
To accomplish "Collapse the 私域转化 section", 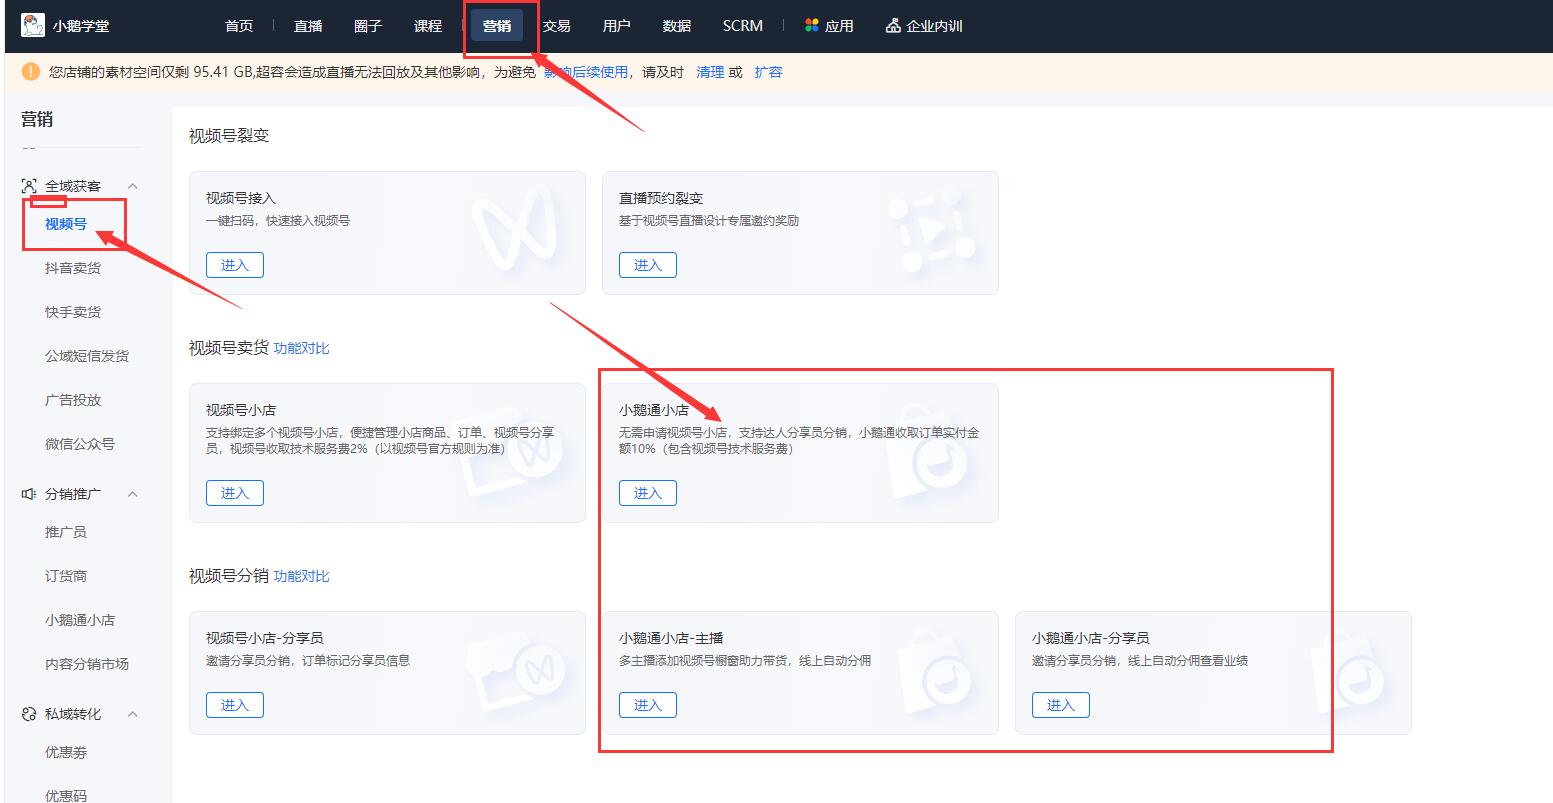I will (x=133, y=714).
